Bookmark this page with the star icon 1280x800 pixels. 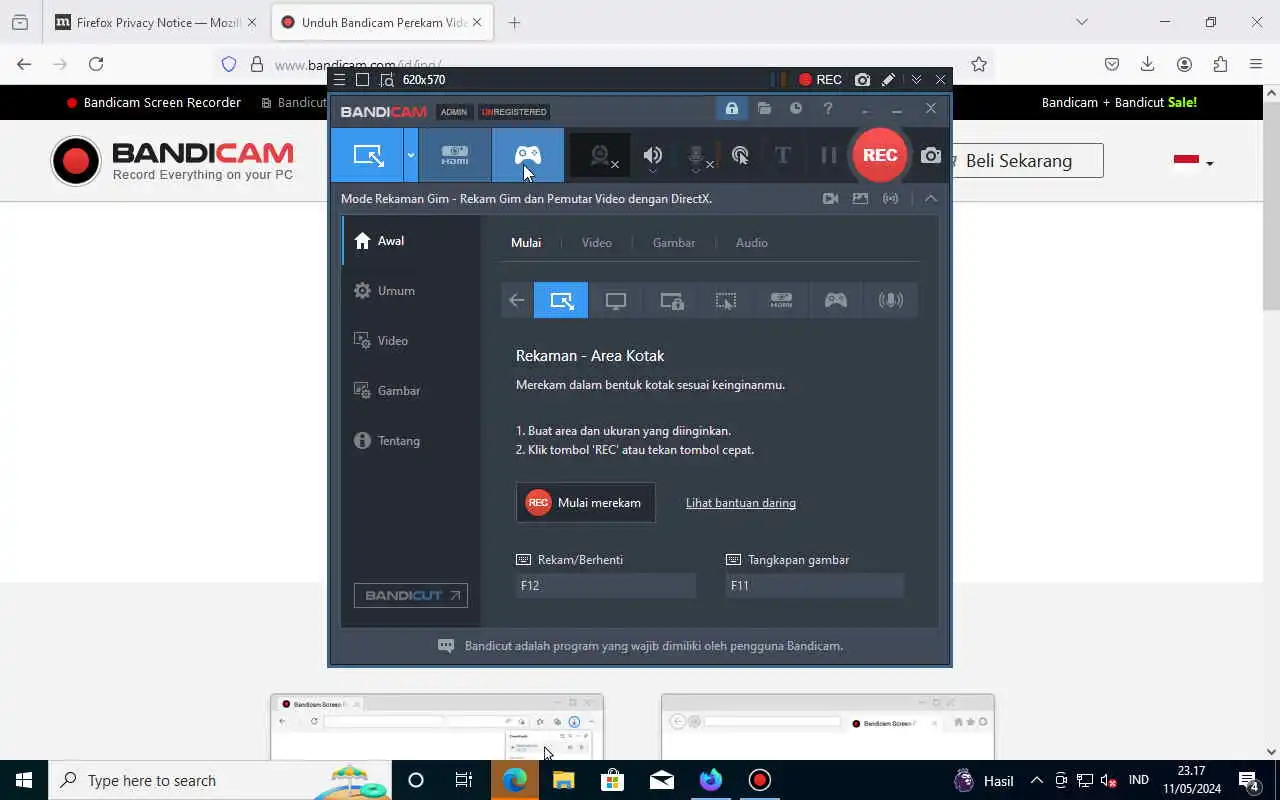[979, 64]
